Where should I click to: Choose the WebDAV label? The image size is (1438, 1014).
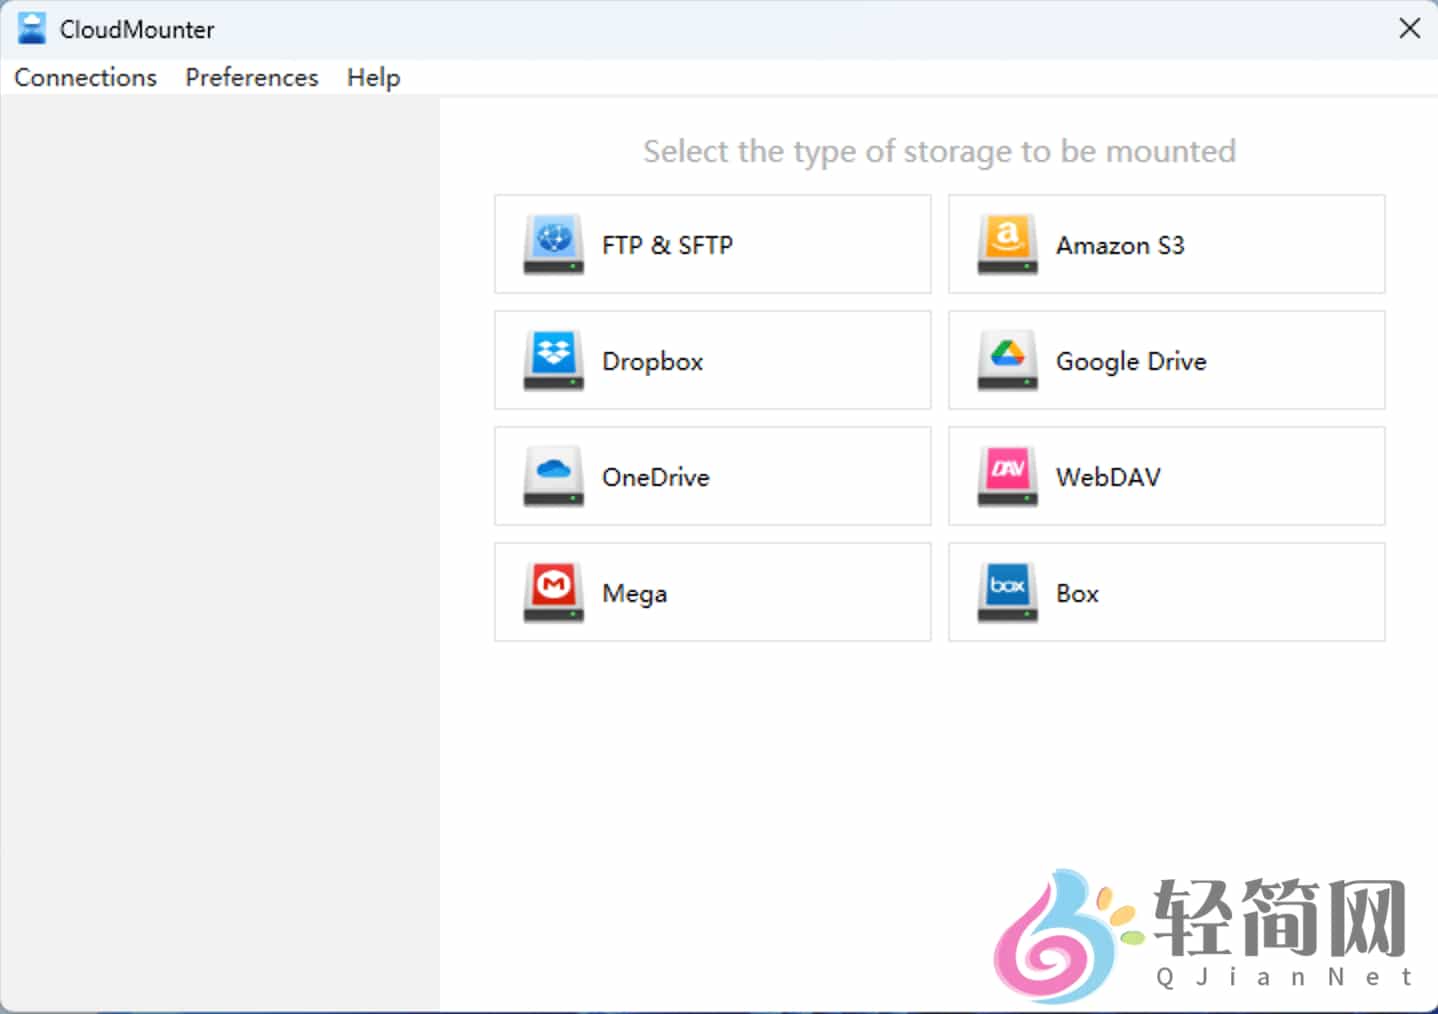click(1108, 477)
